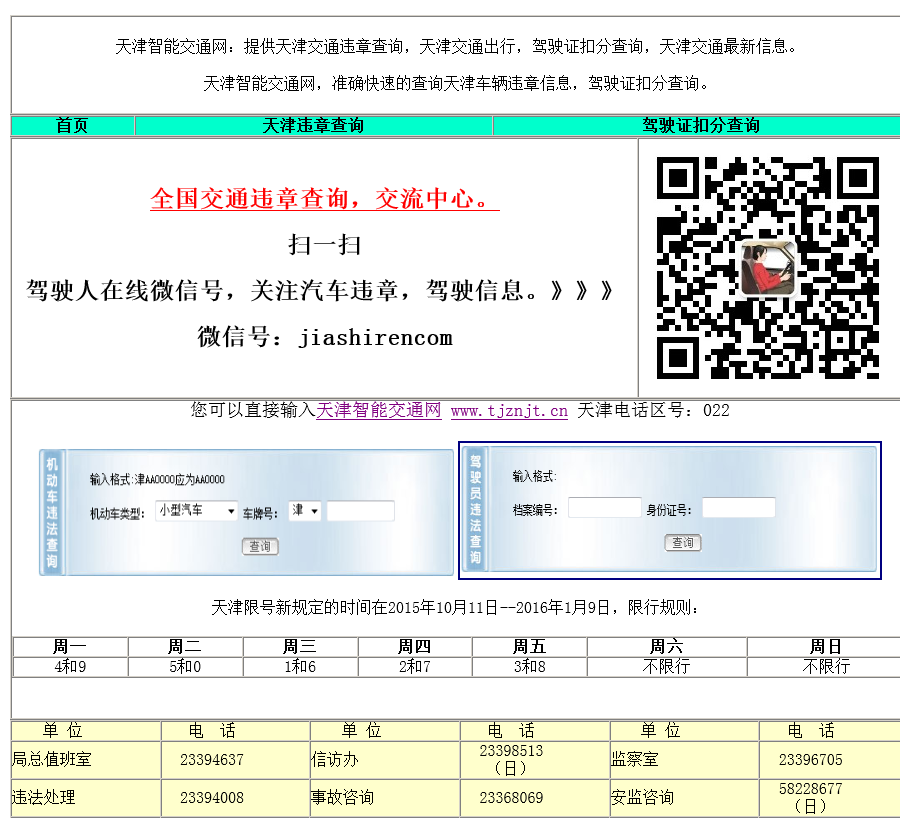Click 查询 in vehicle violation panel
Image resolution: width=900 pixels, height=818 pixels.
point(260,546)
